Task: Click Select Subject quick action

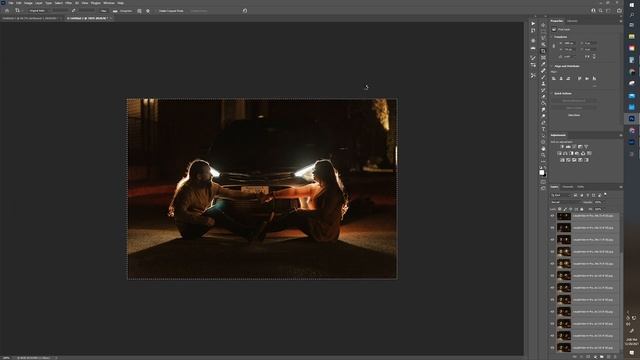Action: coord(574,108)
